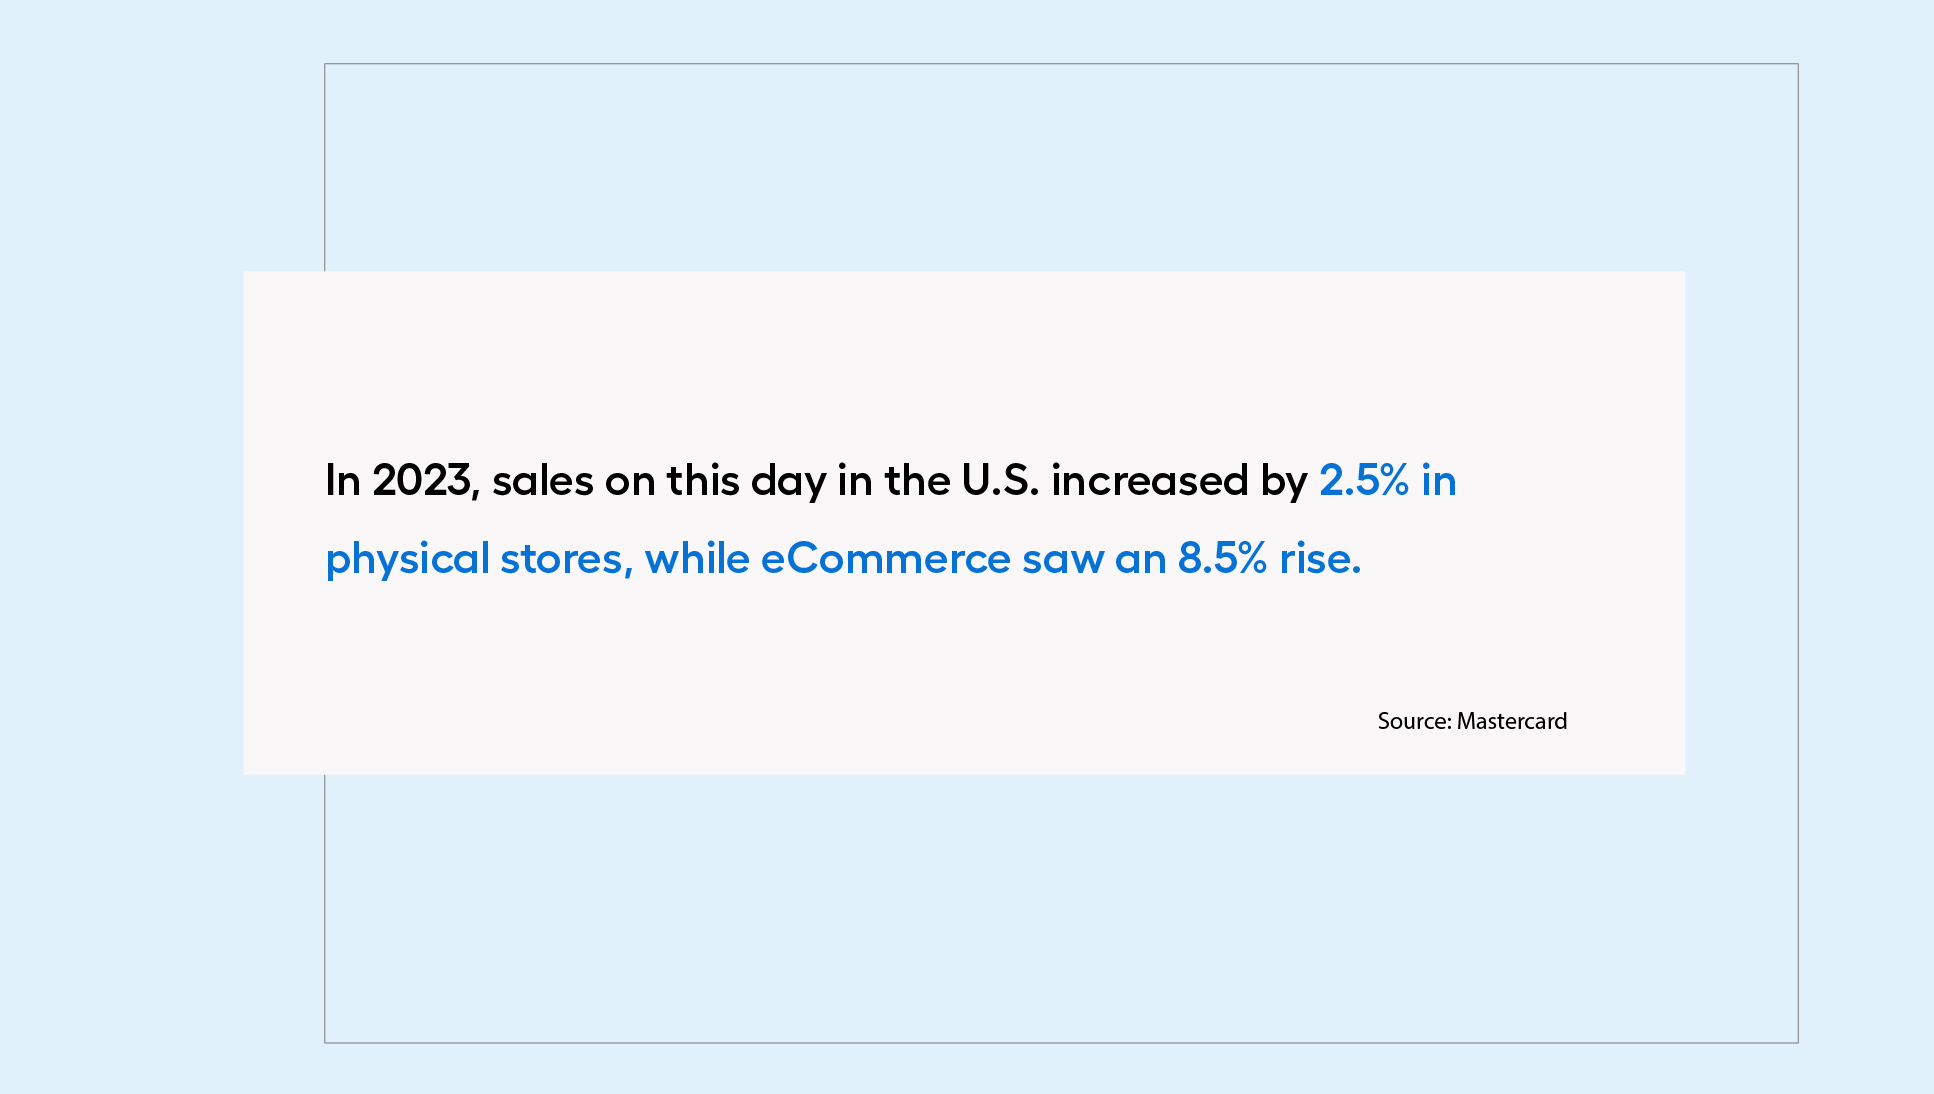Image resolution: width=1934 pixels, height=1094 pixels.
Task: Click the word "sales" in the headline
Action: click(x=543, y=481)
